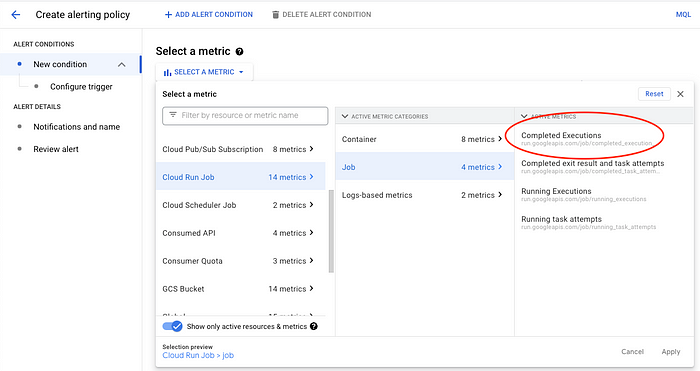Focus the Filter by resource or metric name field
The image size is (700, 371).
coord(245,116)
